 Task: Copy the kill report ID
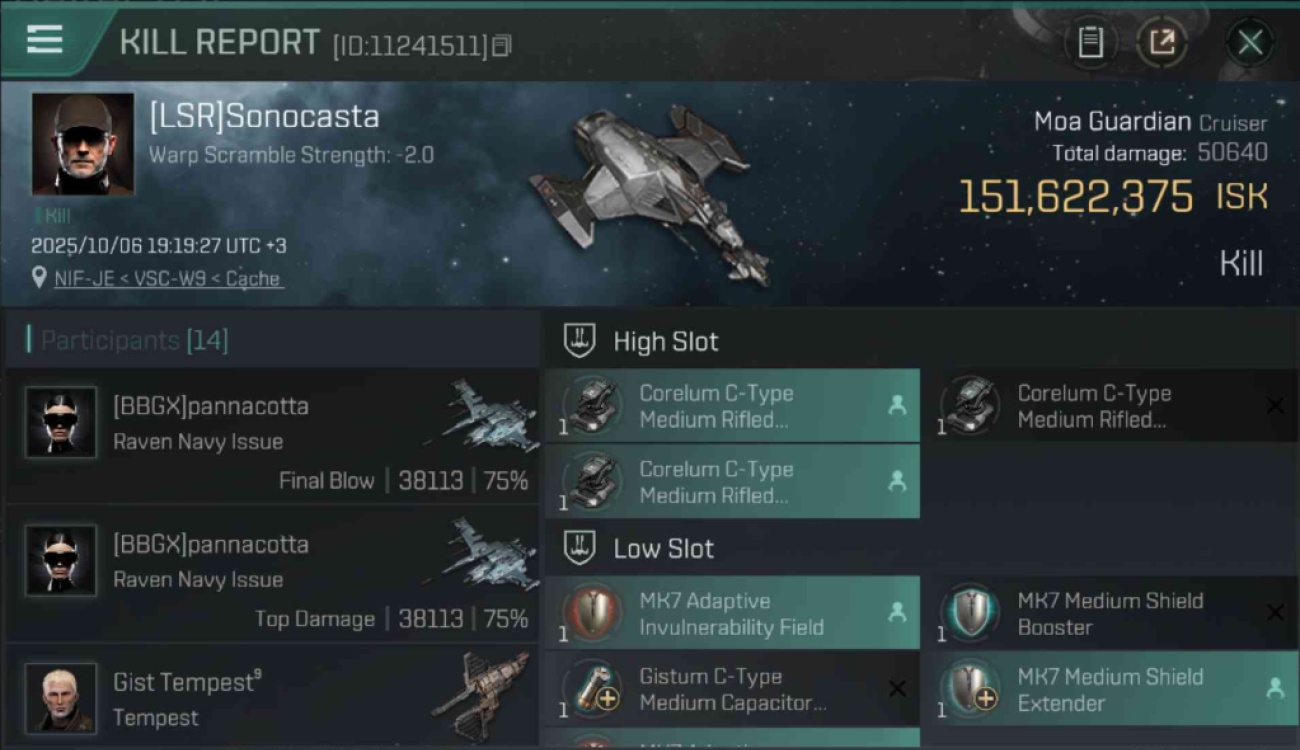(501, 45)
